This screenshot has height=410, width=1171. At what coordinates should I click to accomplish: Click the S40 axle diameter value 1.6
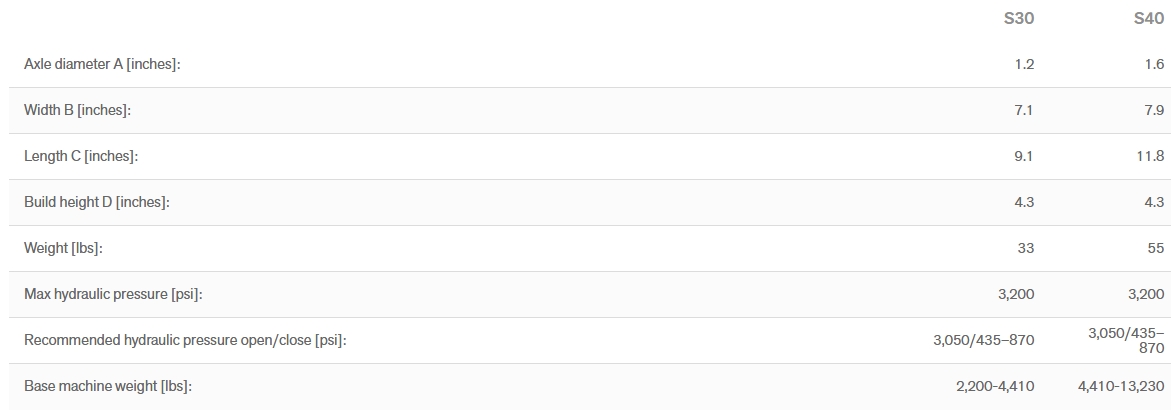pyautogui.click(x=1154, y=64)
